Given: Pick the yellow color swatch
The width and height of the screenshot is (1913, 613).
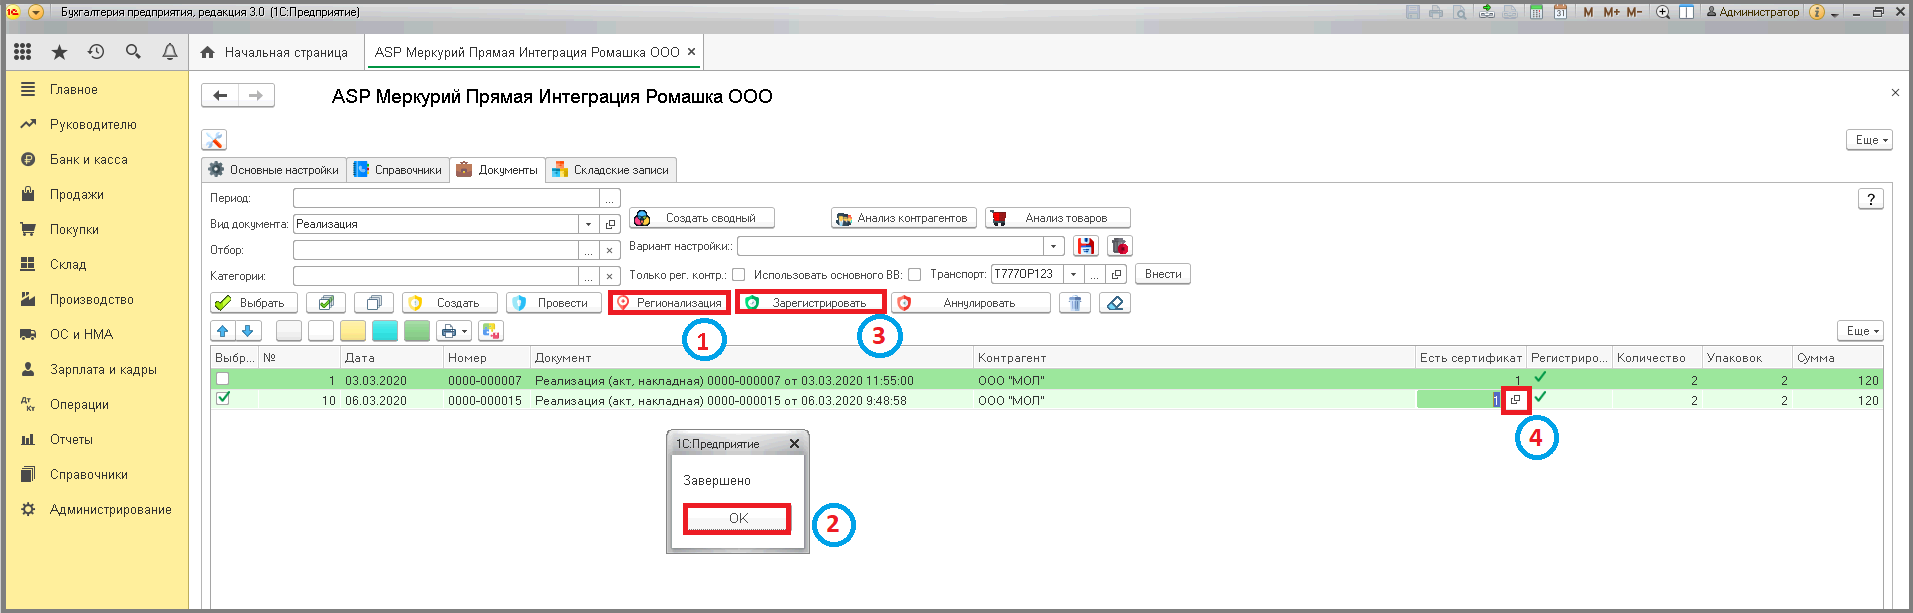Looking at the screenshot, I should 353,331.
